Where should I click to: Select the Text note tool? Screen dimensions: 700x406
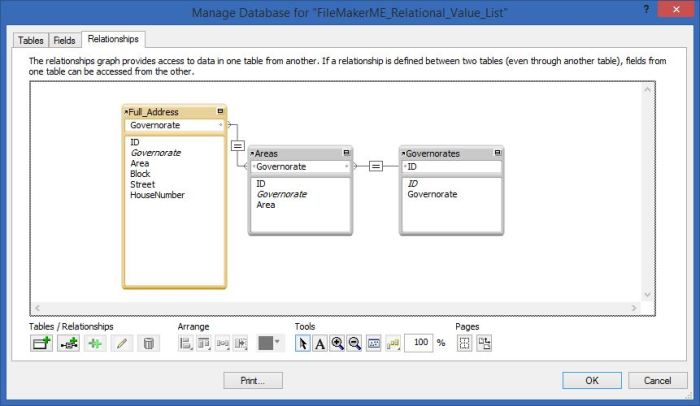pos(320,343)
